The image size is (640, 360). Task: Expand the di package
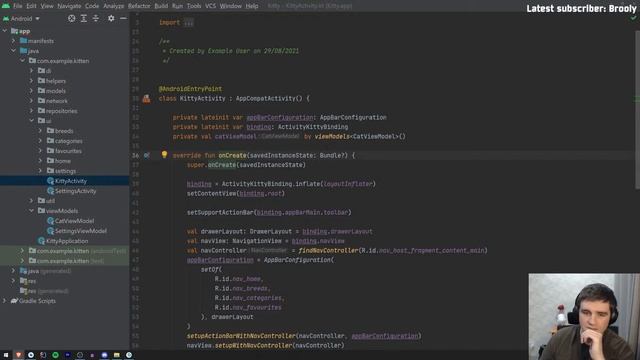pyautogui.click(x=31, y=71)
